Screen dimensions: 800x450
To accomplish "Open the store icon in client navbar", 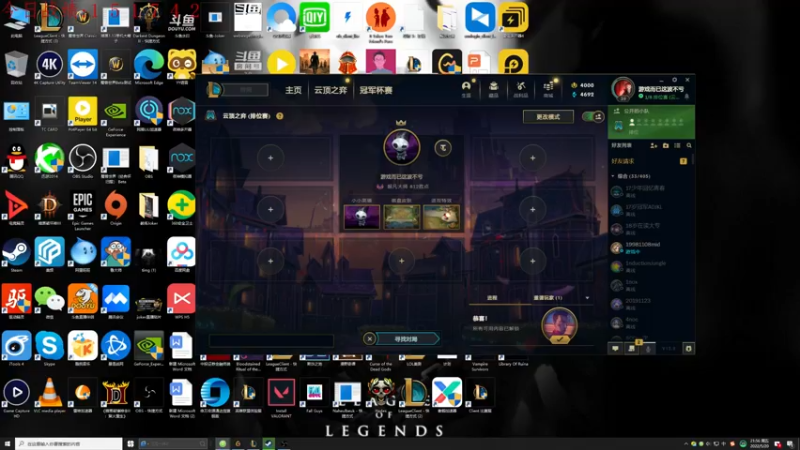I will (548, 88).
